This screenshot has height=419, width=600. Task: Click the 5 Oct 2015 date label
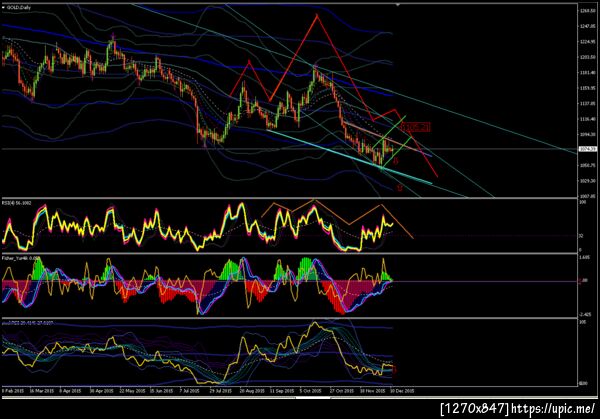point(310,391)
